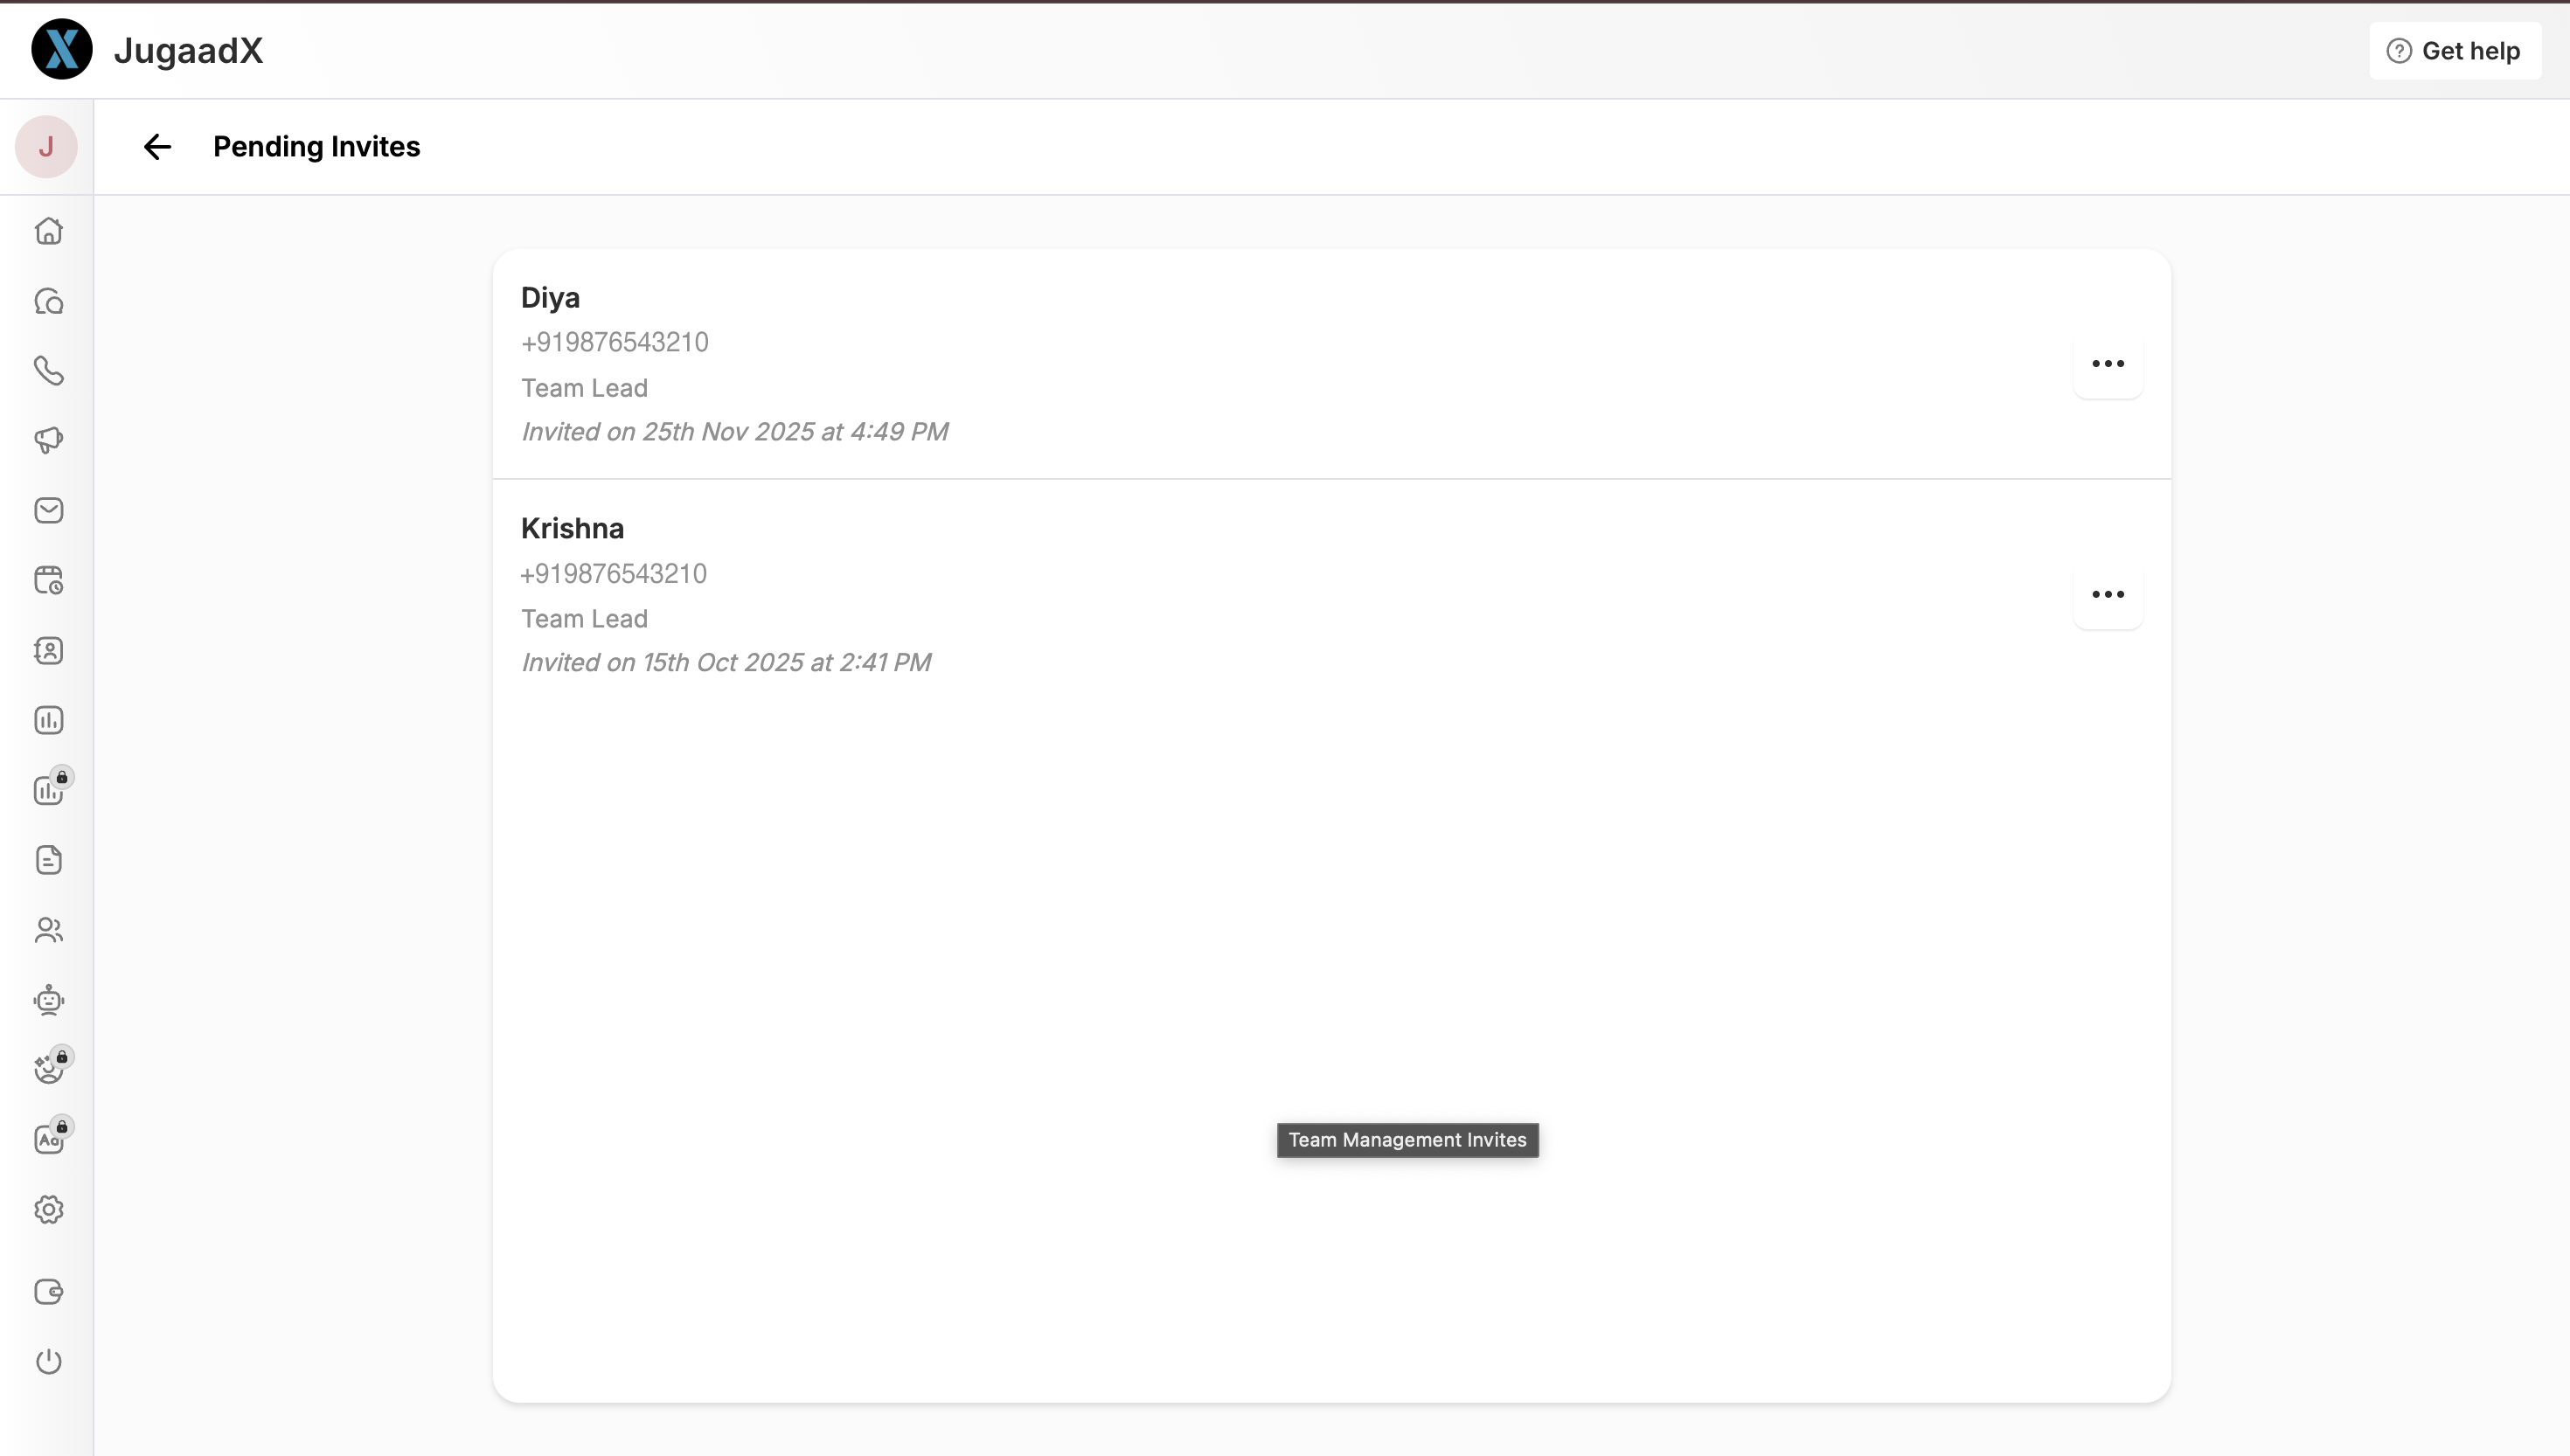Go back from Pending Invites
This screenshot has height=1456, width=2570.
click(x=157, y=147)
